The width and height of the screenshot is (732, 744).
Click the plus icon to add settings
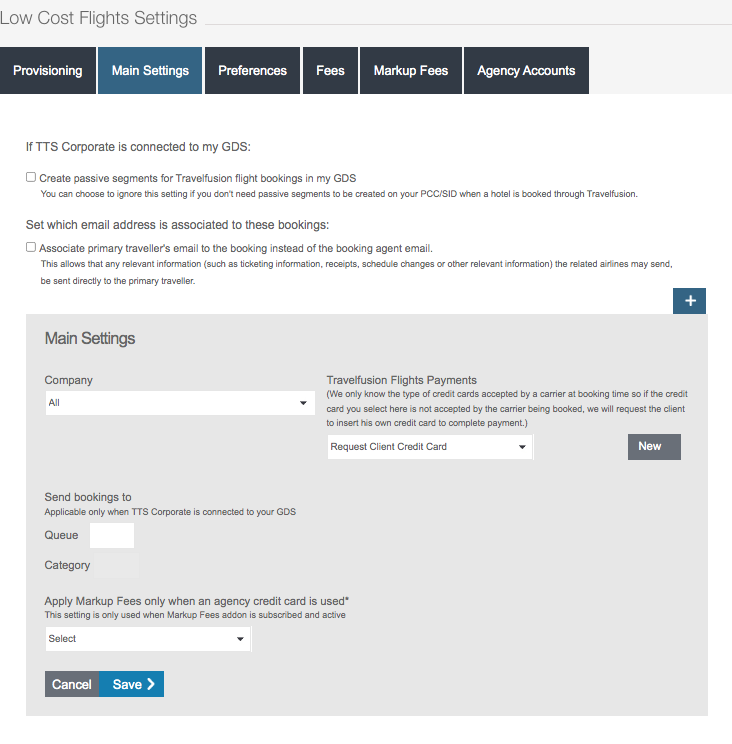(689, 301)
